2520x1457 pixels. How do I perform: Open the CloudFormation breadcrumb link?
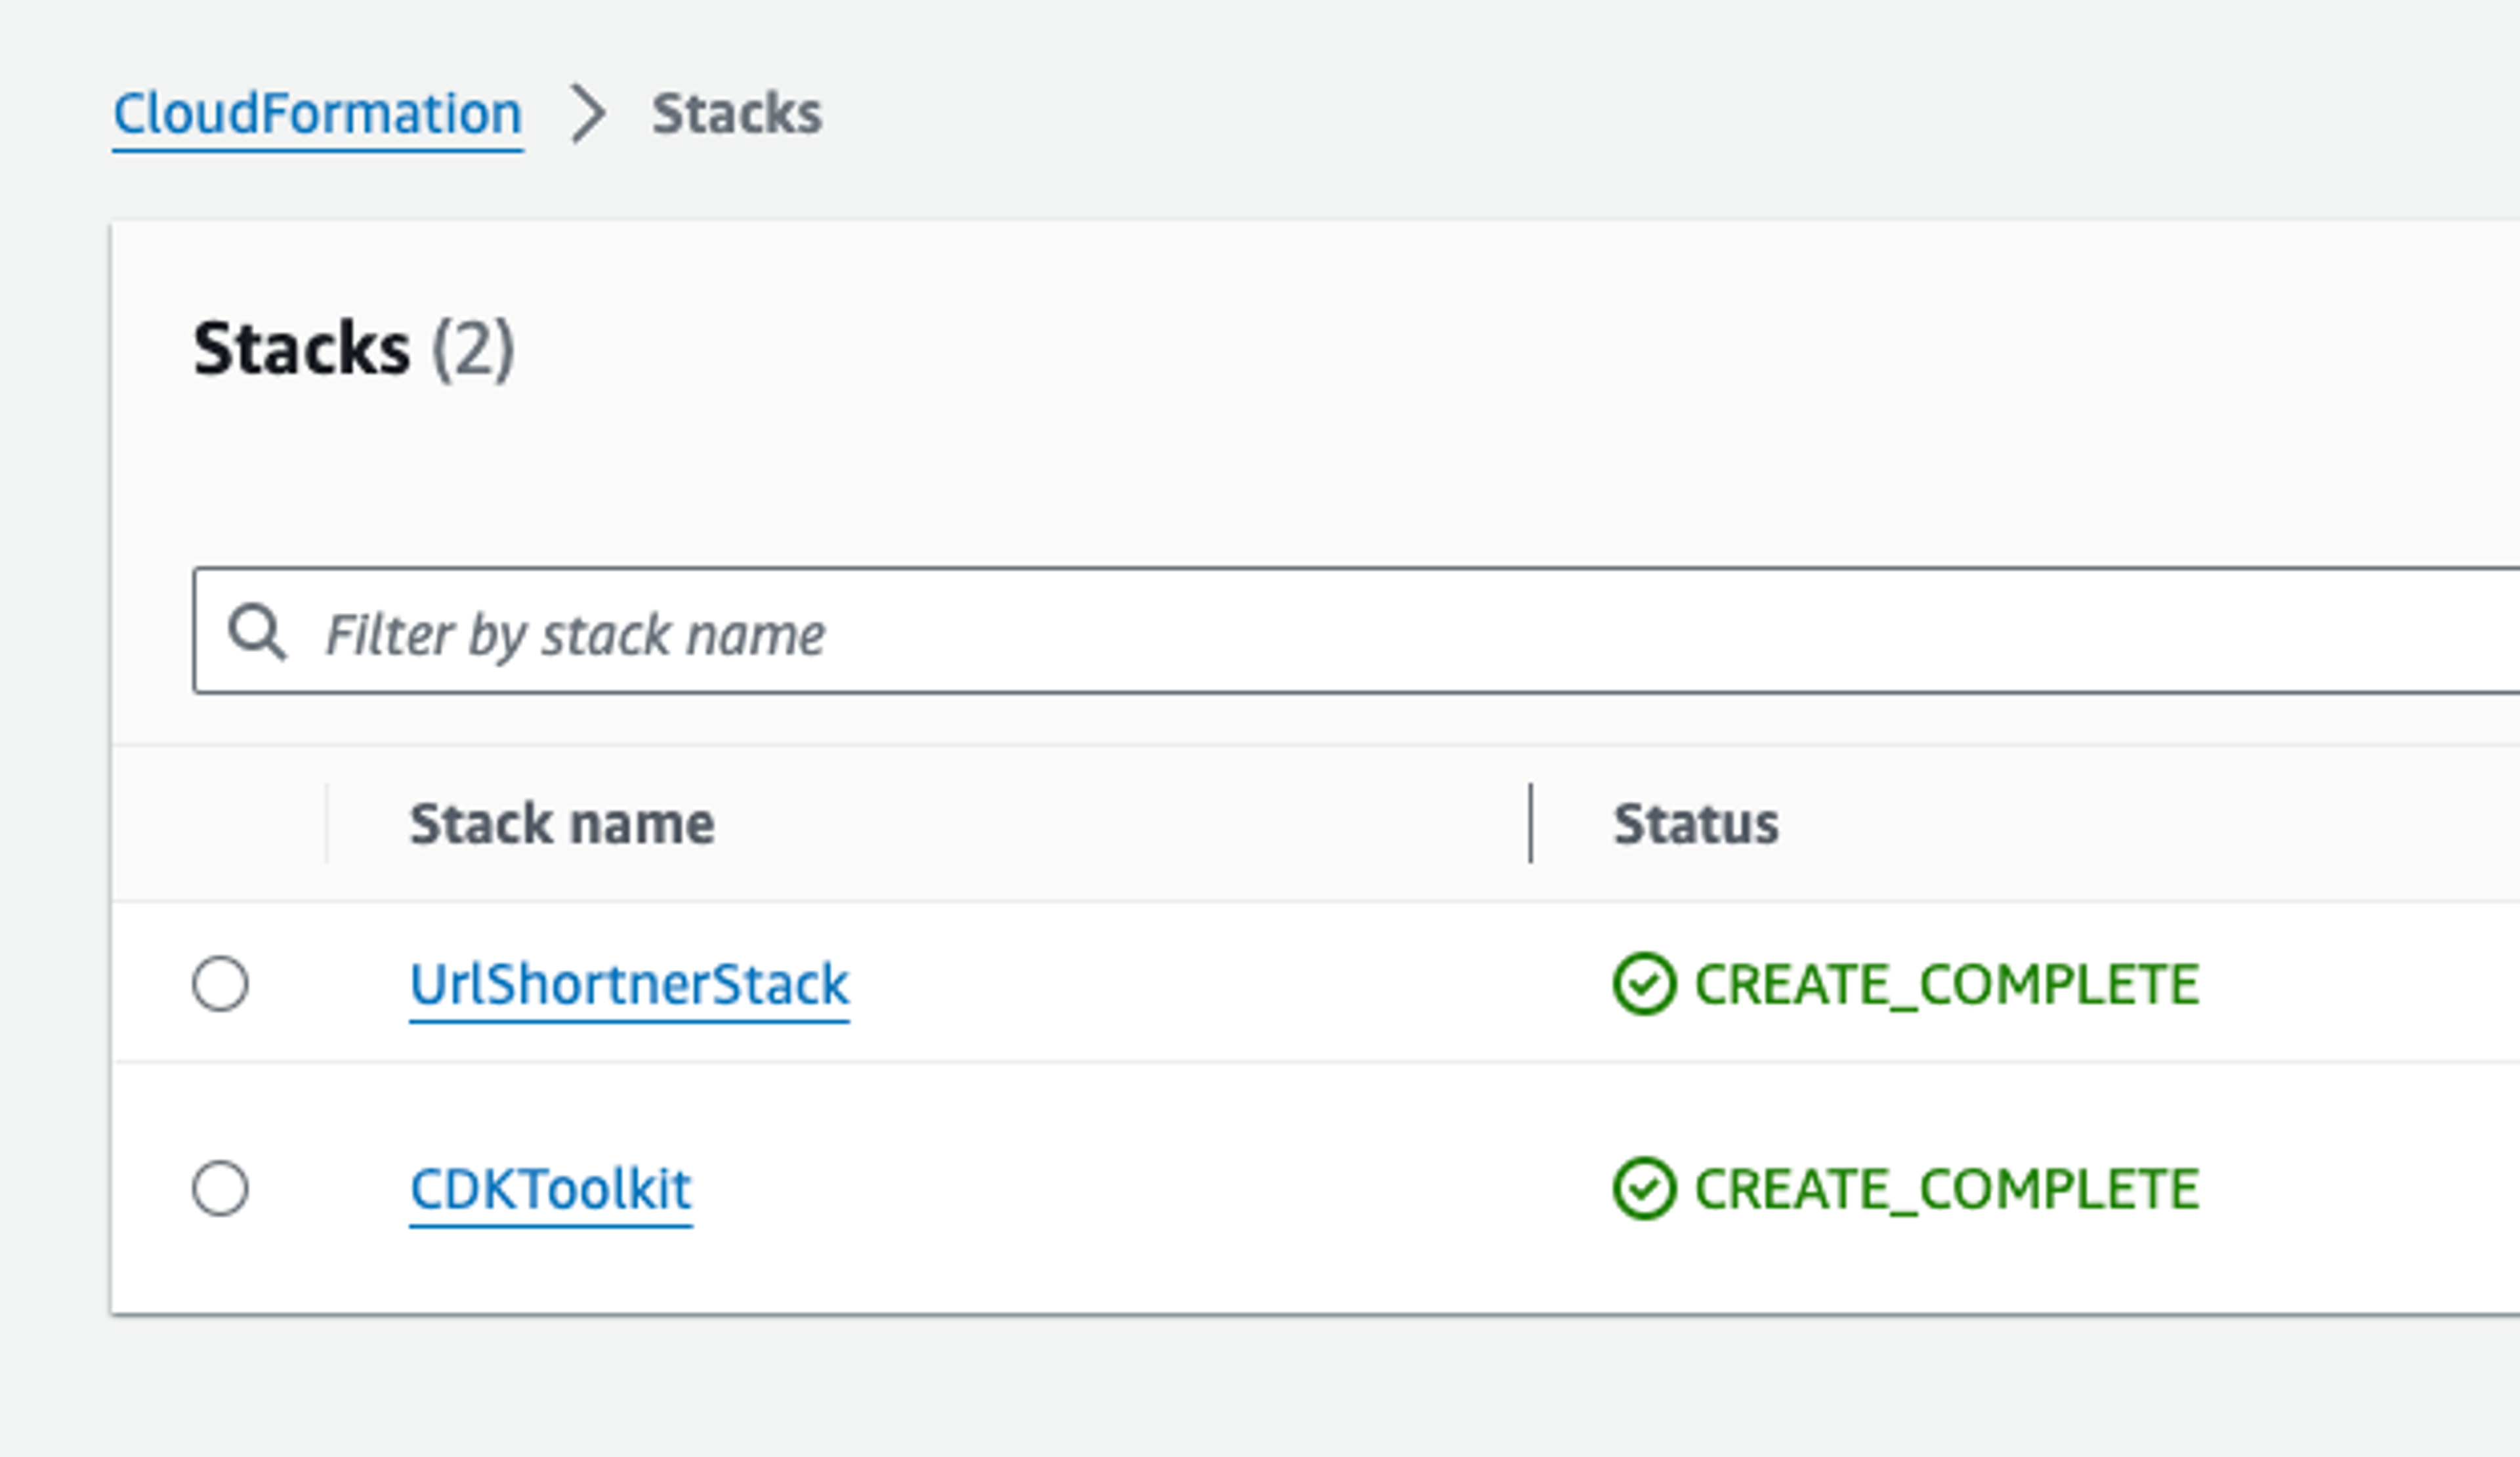point(317,114)
